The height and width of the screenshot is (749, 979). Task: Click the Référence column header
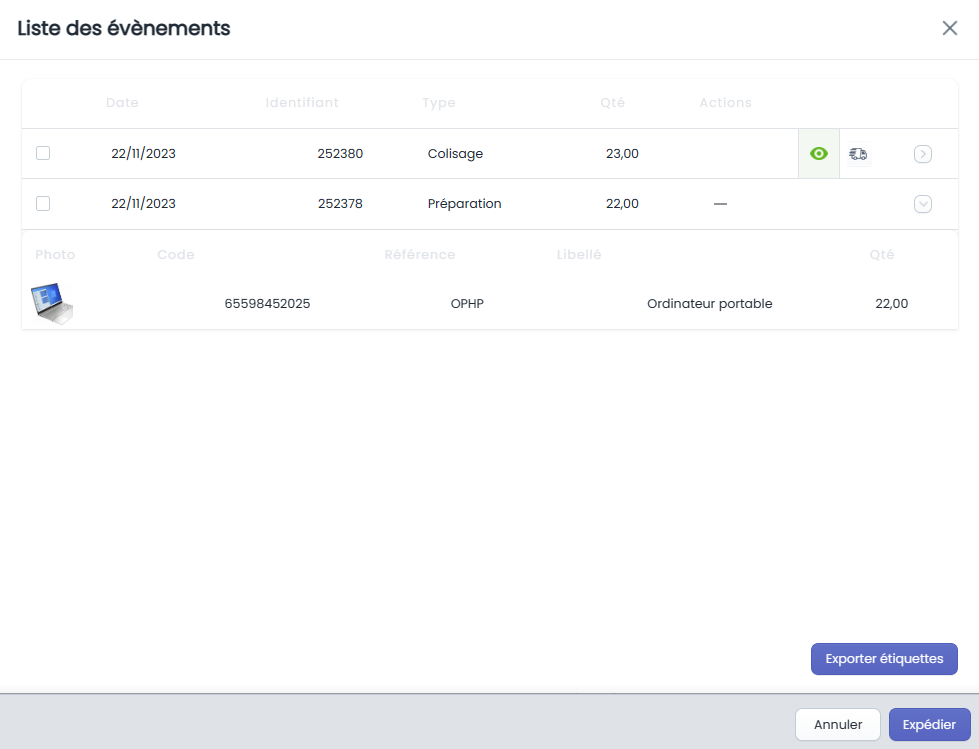point(420,255)
